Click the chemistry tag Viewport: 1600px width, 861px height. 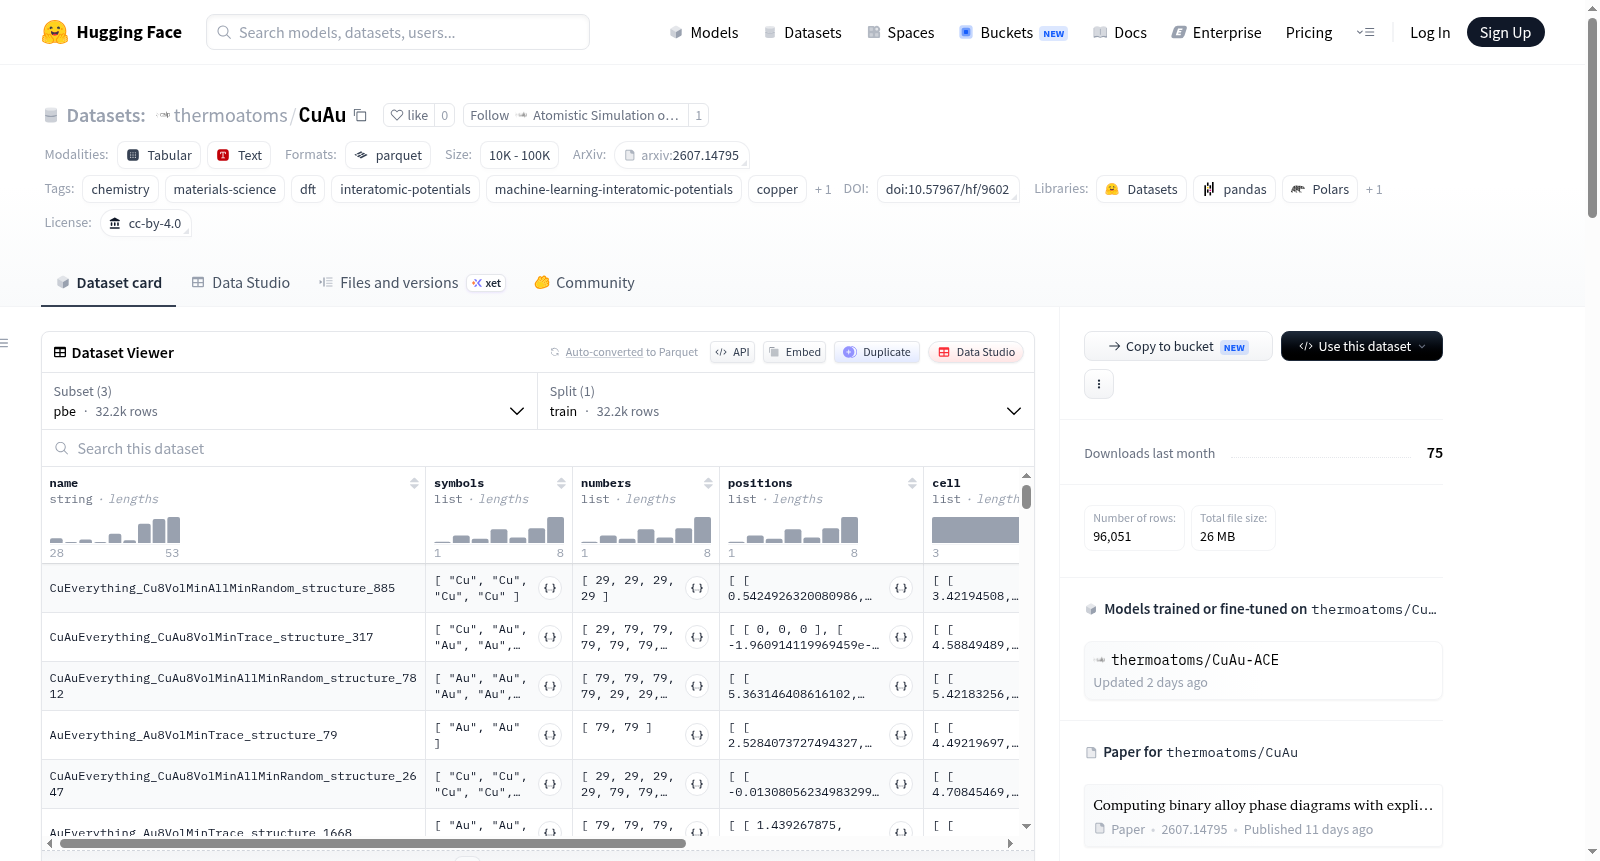[x=120, y=189]
